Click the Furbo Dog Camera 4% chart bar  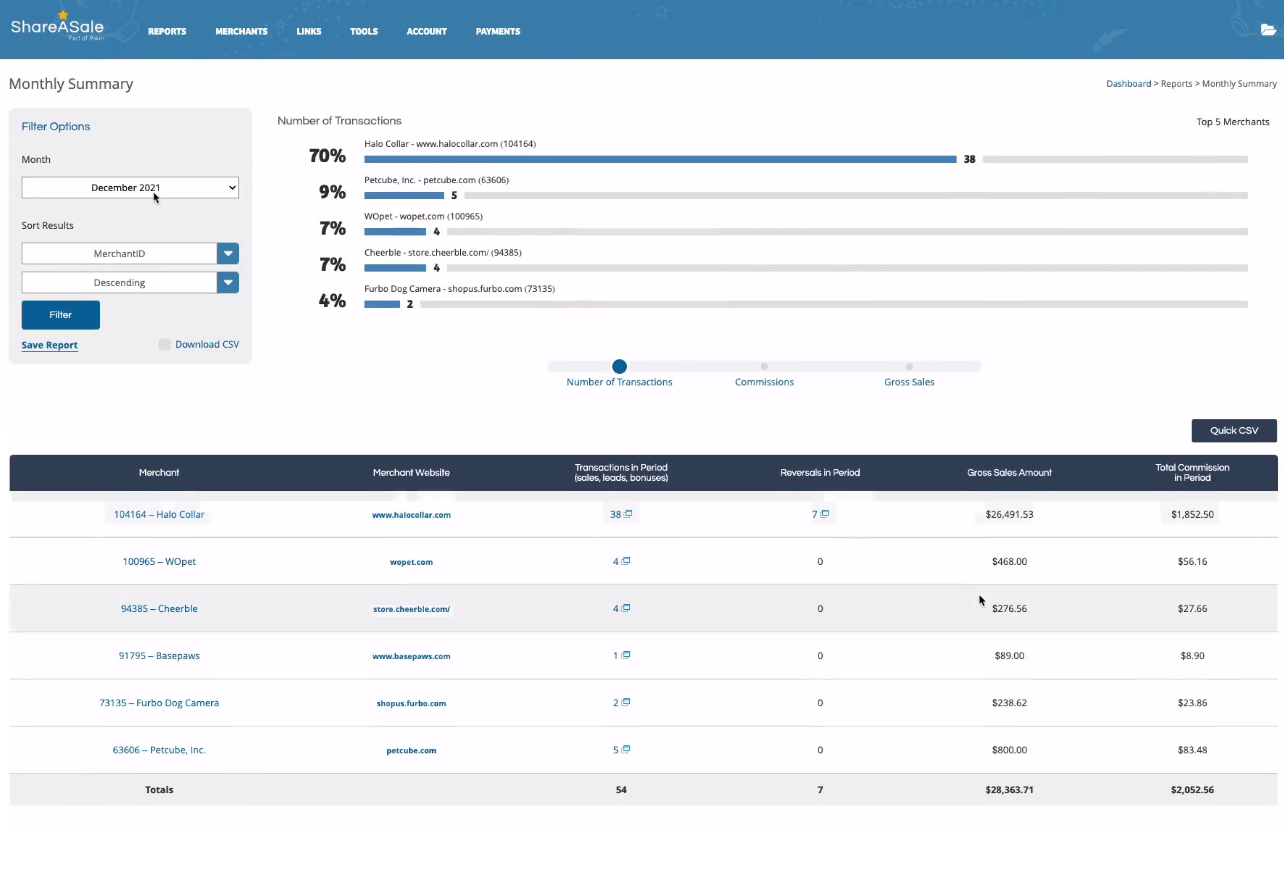[x=382, y=304]
